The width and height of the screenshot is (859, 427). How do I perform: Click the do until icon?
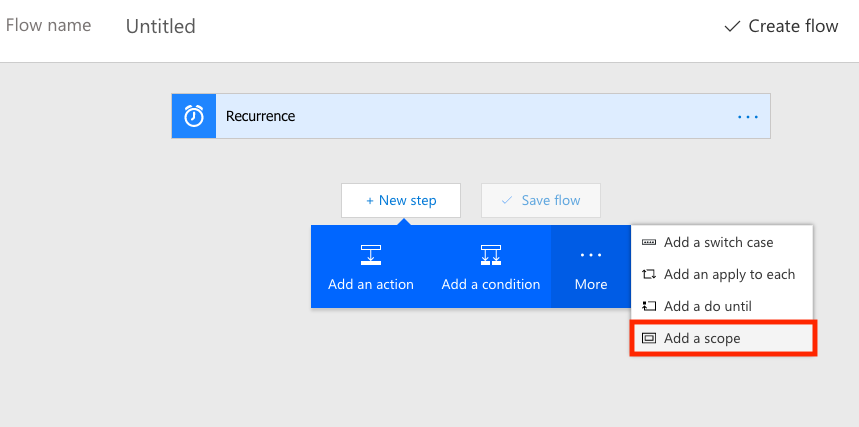[649, 306]
